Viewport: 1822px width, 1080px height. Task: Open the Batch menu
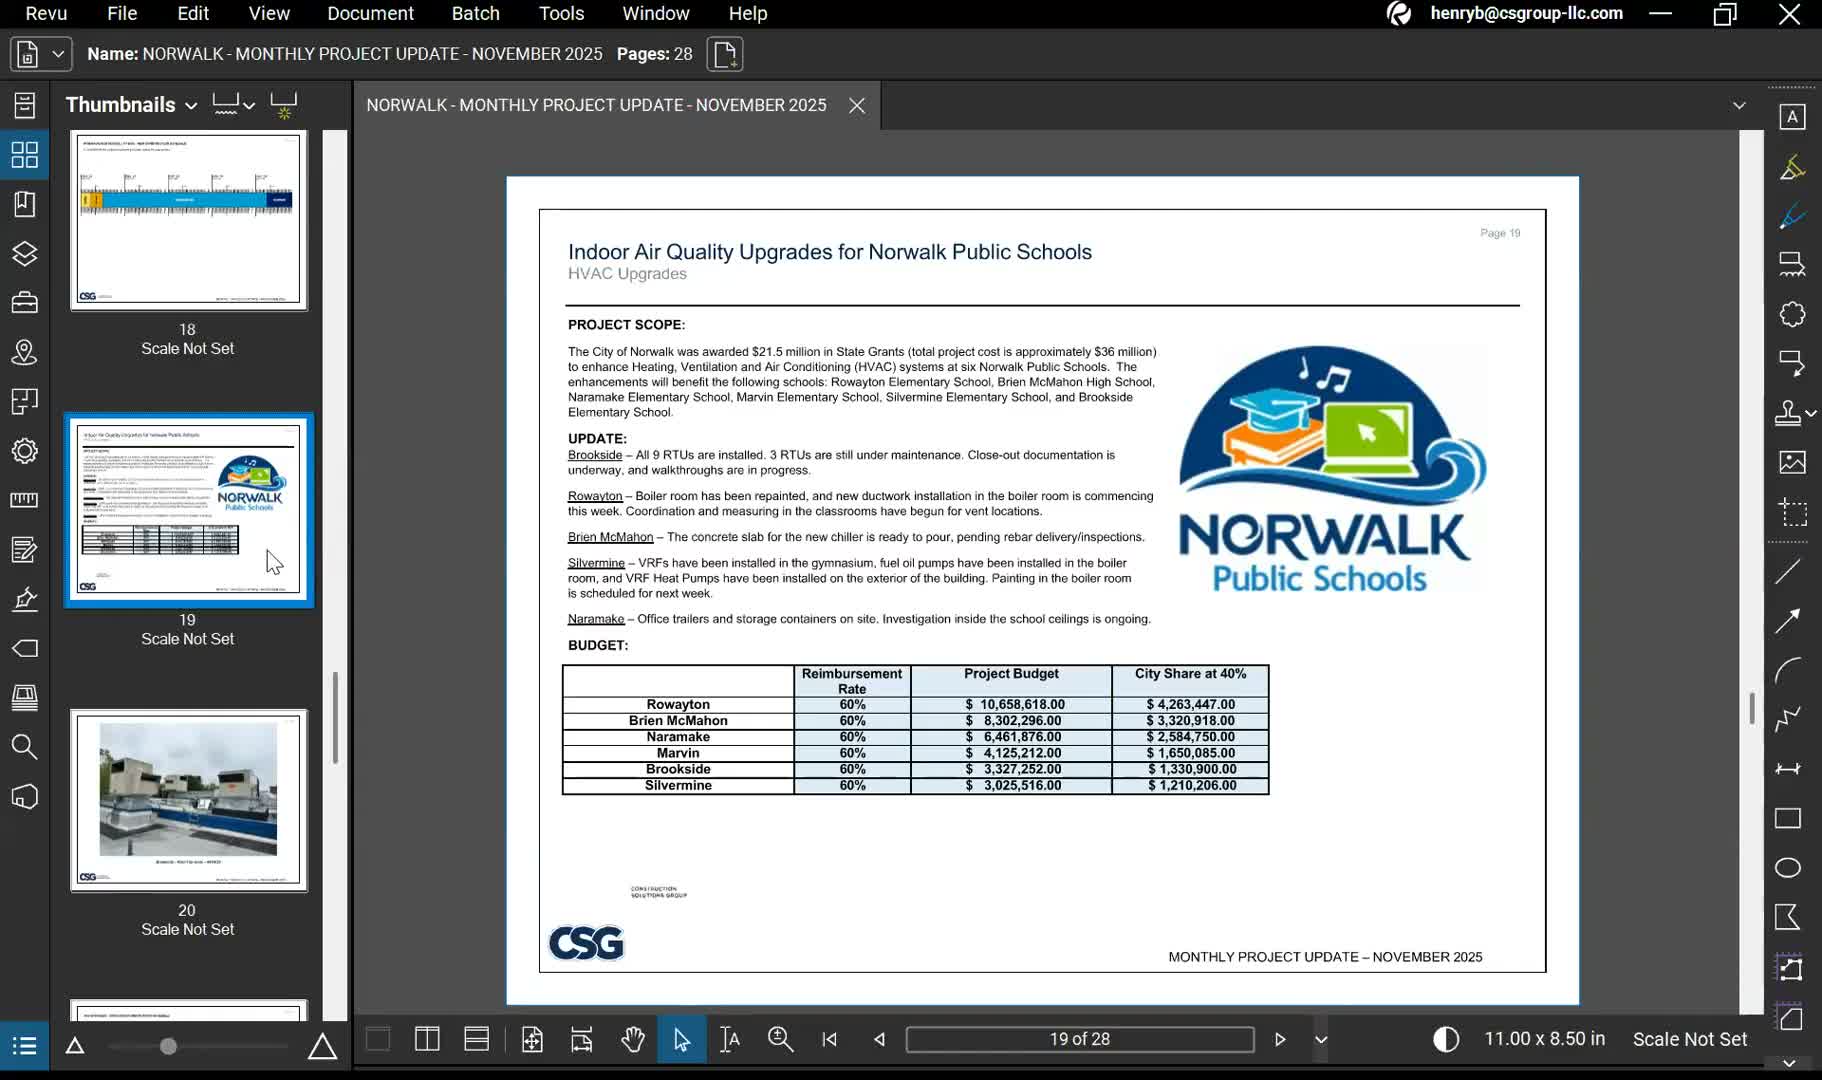476,13
